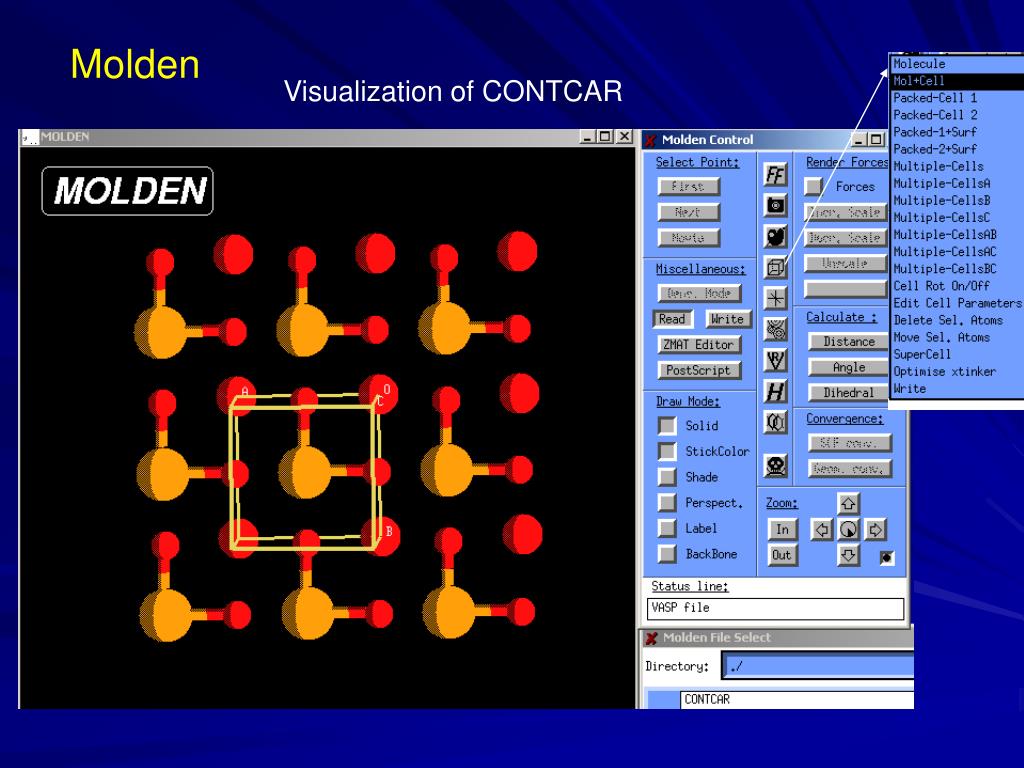Viewport: 1024px width, 768px height.
Task: Select Packed-1+Surf menu entry
Action: (x=957, y=132)
